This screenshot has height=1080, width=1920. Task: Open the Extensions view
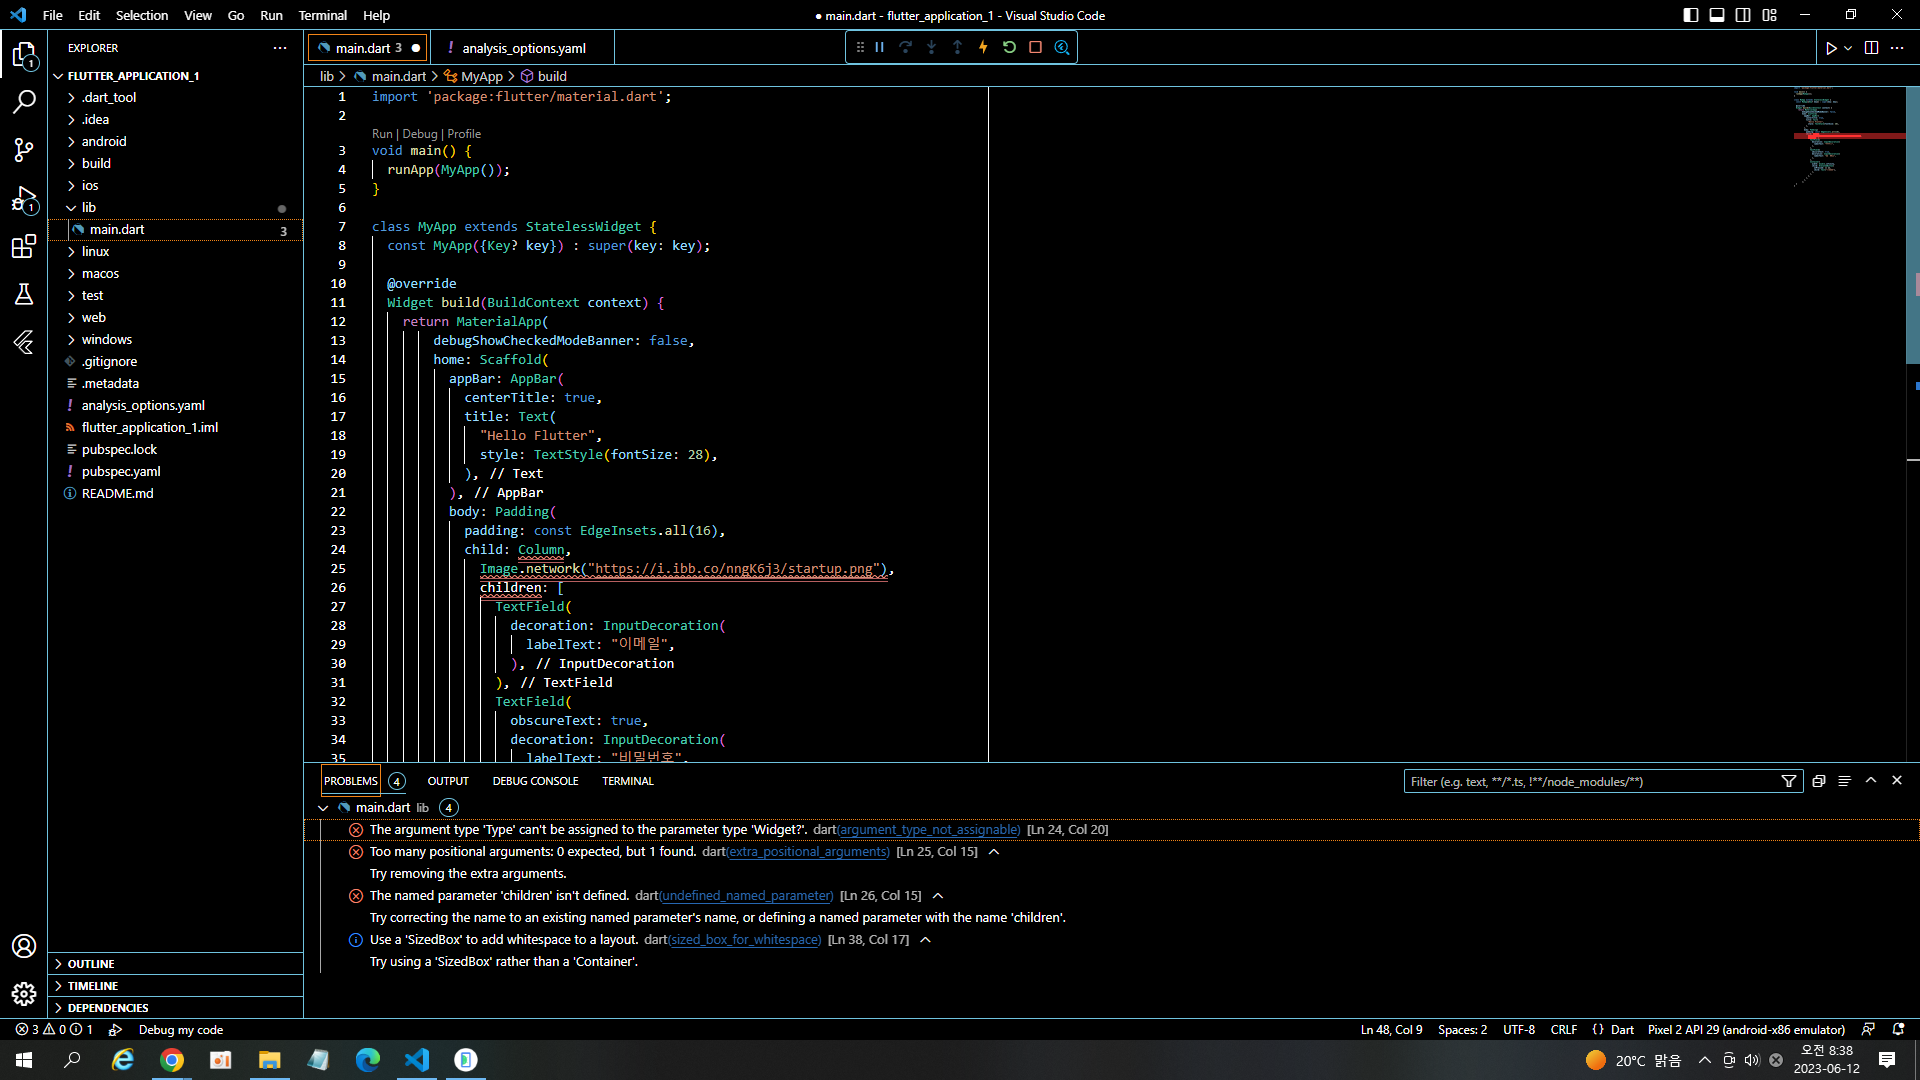[x=24, y=247]
